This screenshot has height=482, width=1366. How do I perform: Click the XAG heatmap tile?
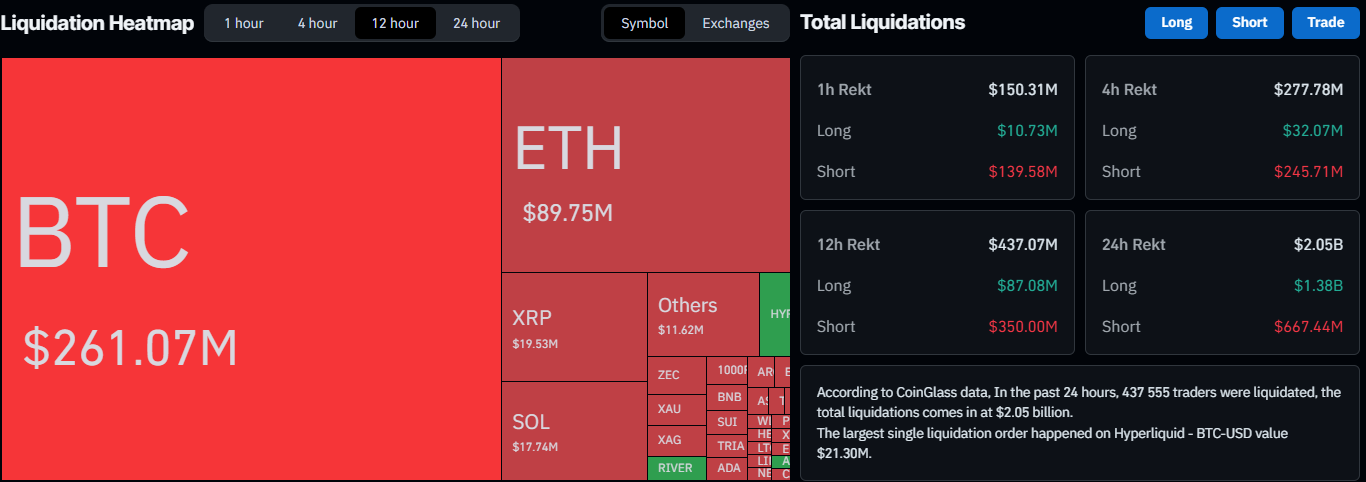(676, 439)
